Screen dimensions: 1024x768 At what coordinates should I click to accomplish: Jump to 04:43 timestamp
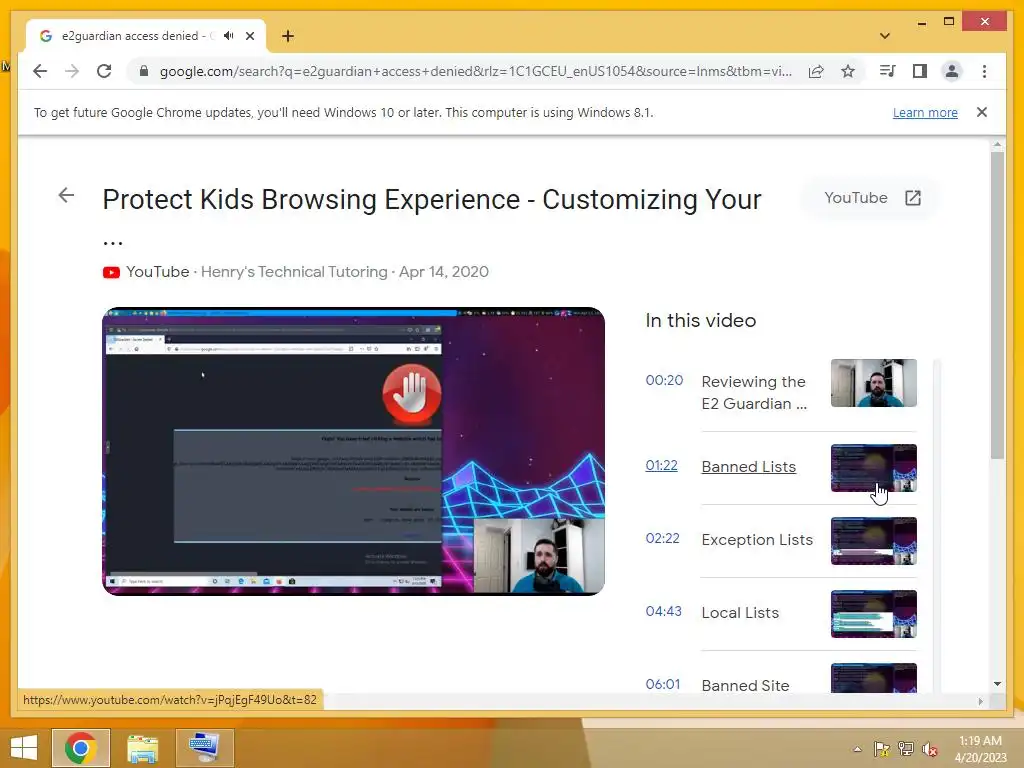click(664, 611)
